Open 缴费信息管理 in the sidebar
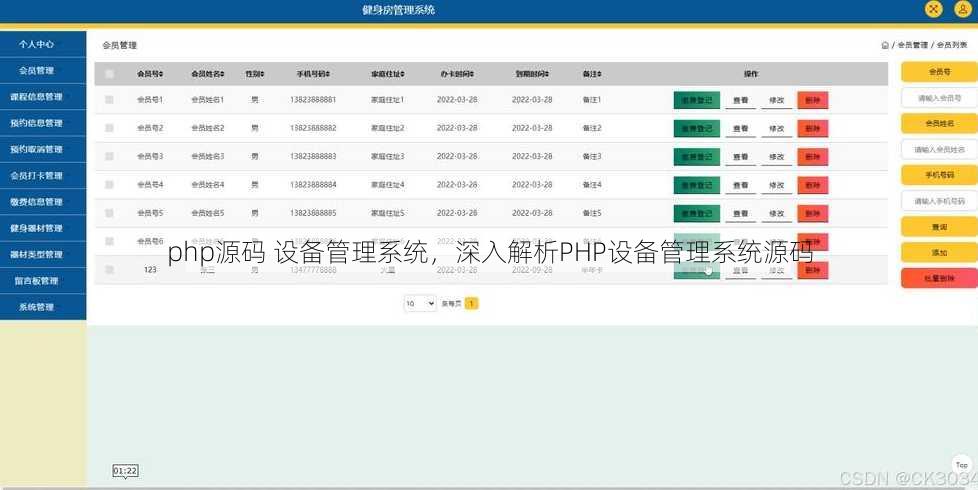978x490 pixels. coord(43,202)
